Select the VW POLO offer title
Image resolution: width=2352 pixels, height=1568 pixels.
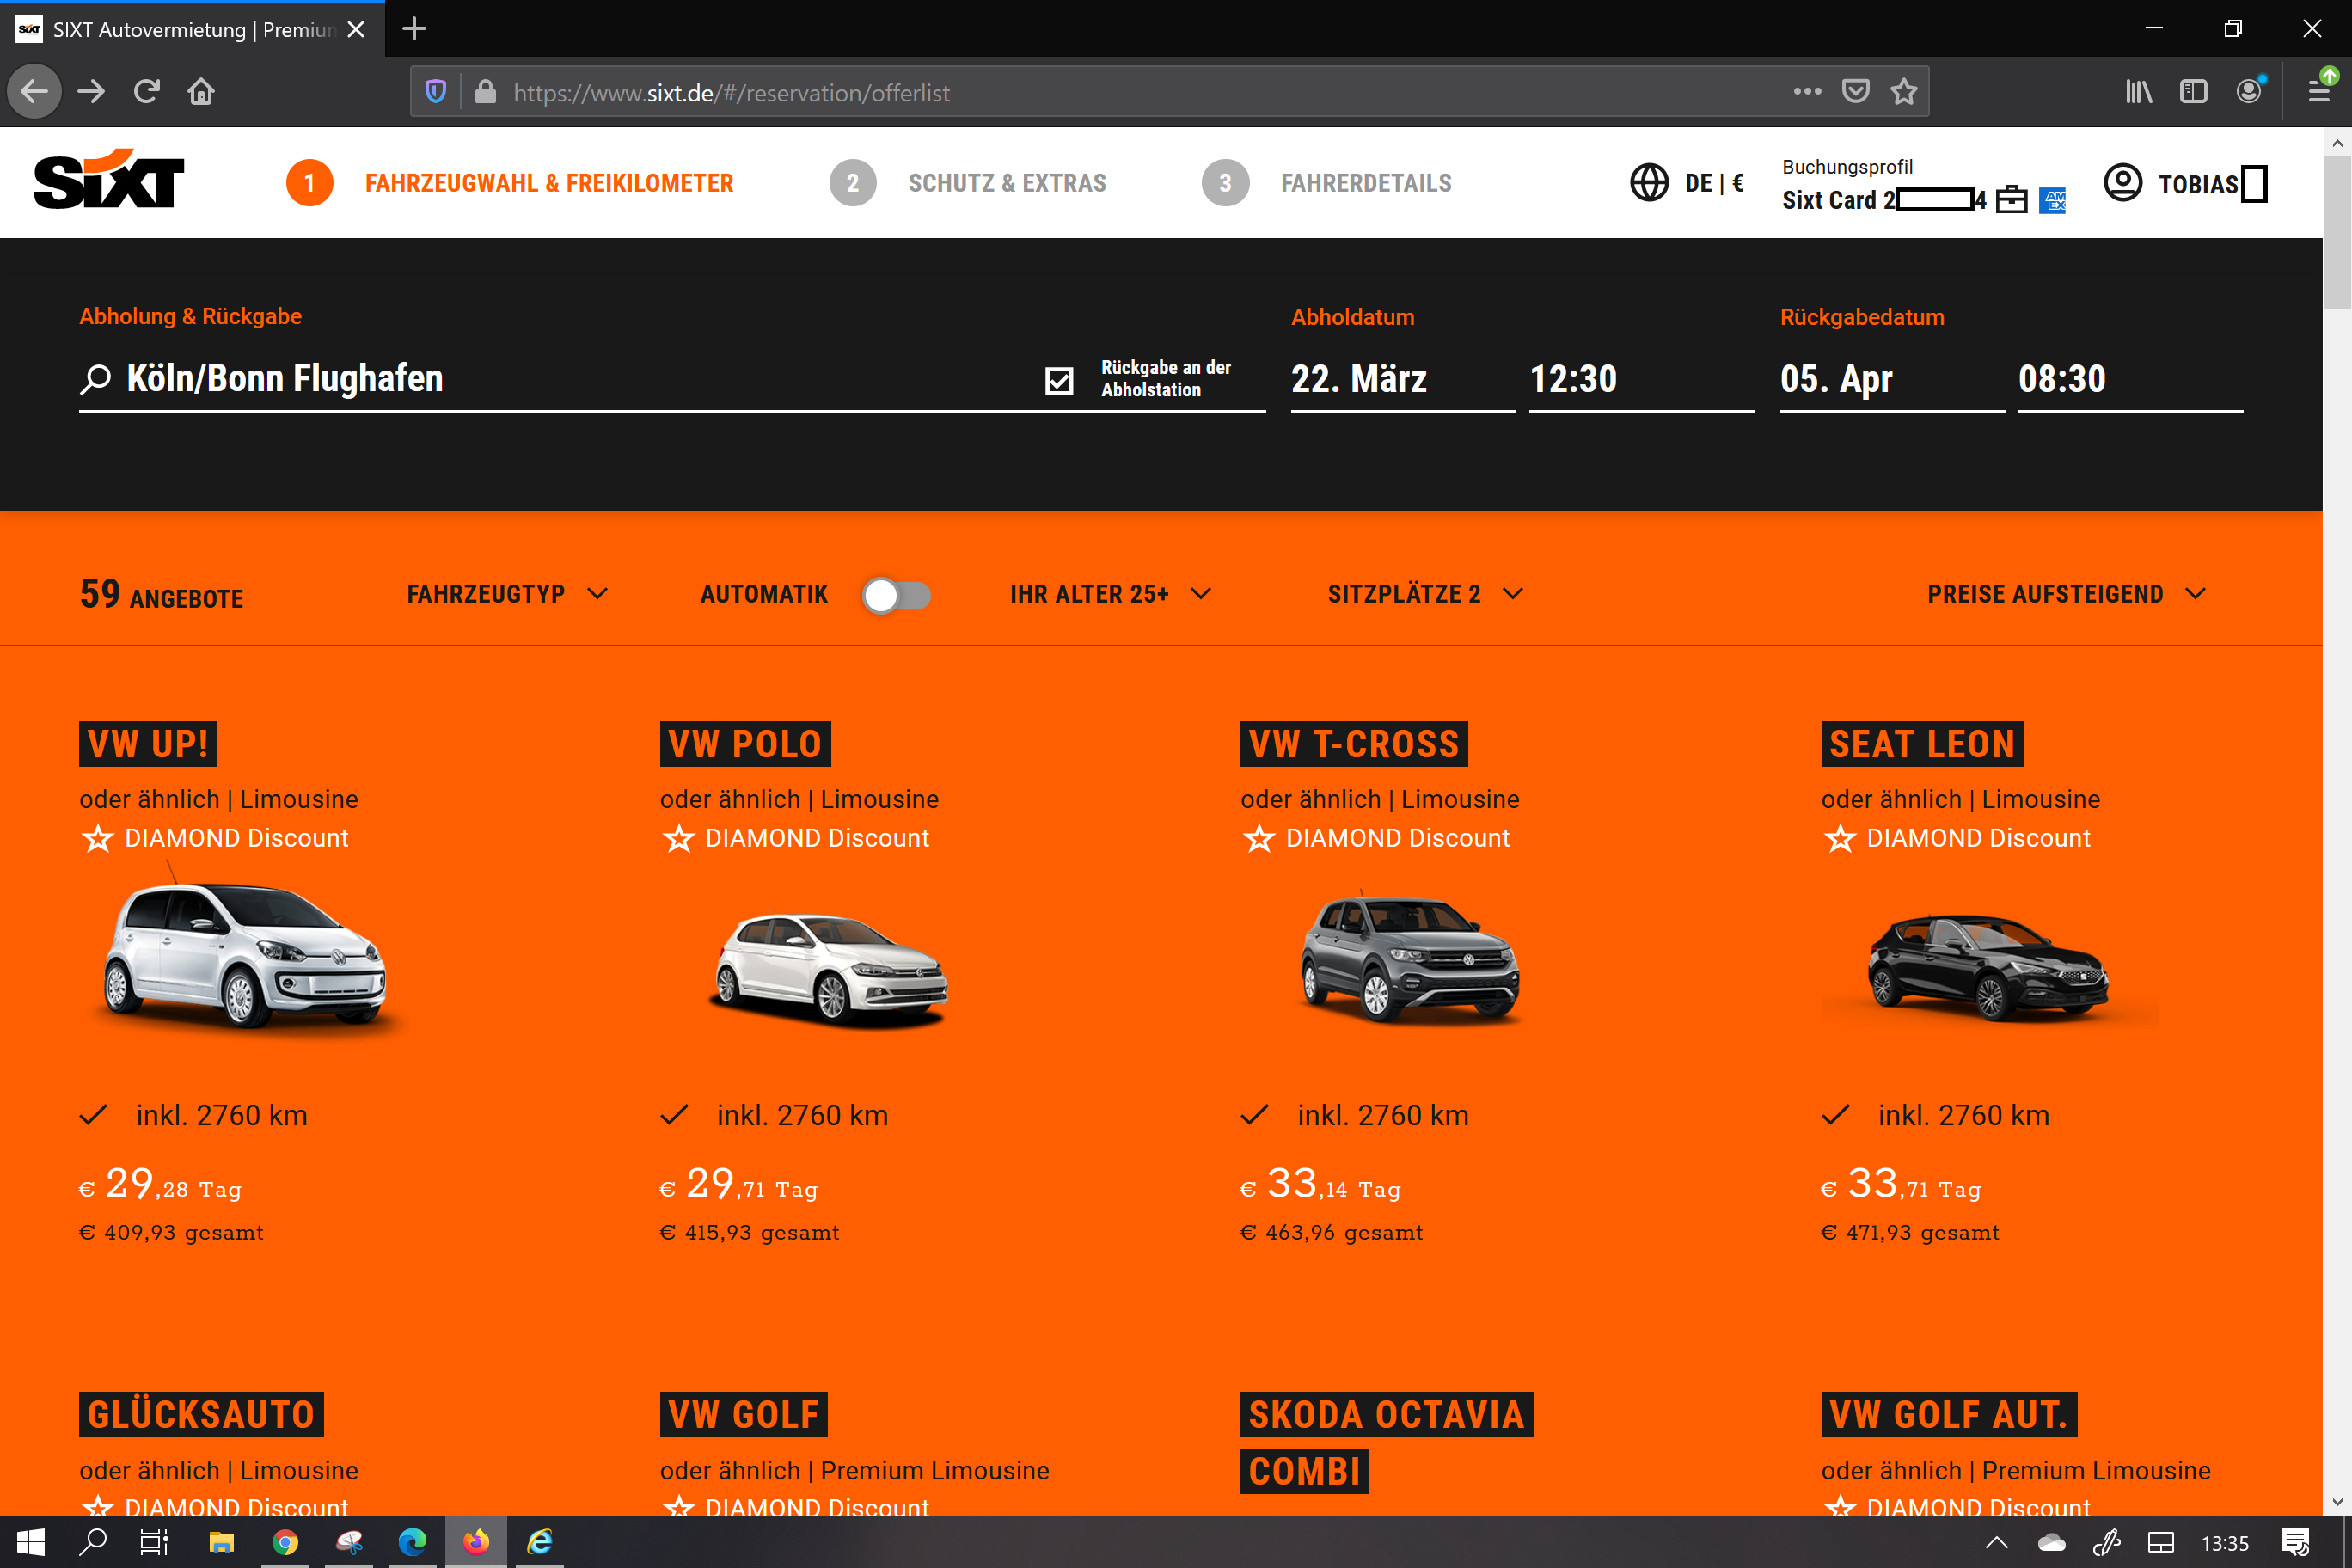pyautogui.click(x=745, y=744)
